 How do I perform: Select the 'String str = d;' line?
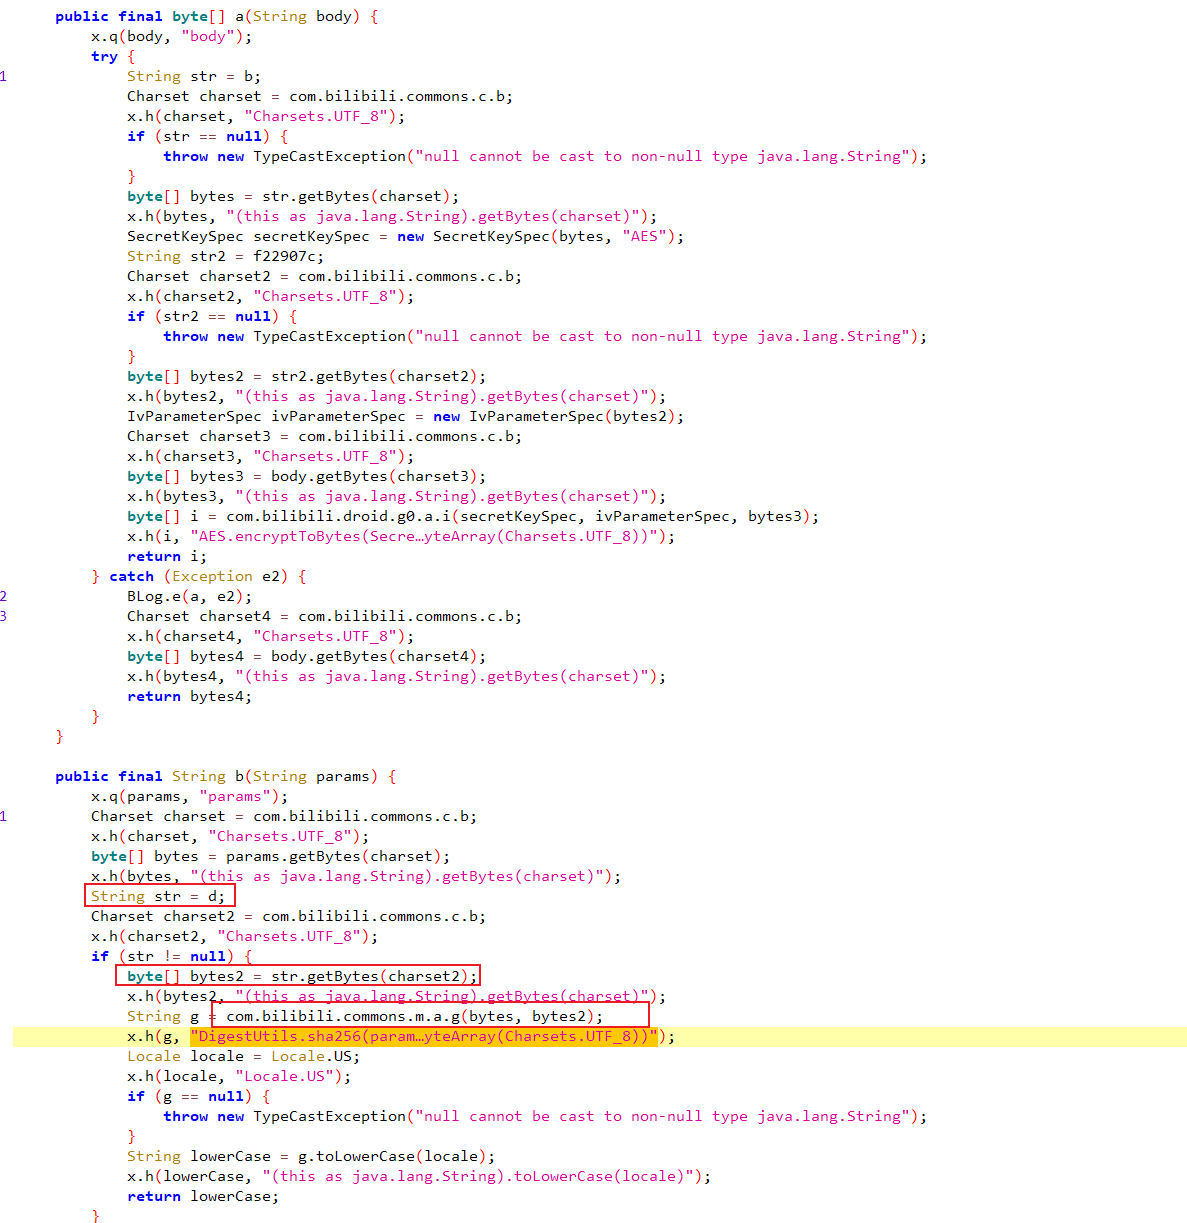click(158, 896)
